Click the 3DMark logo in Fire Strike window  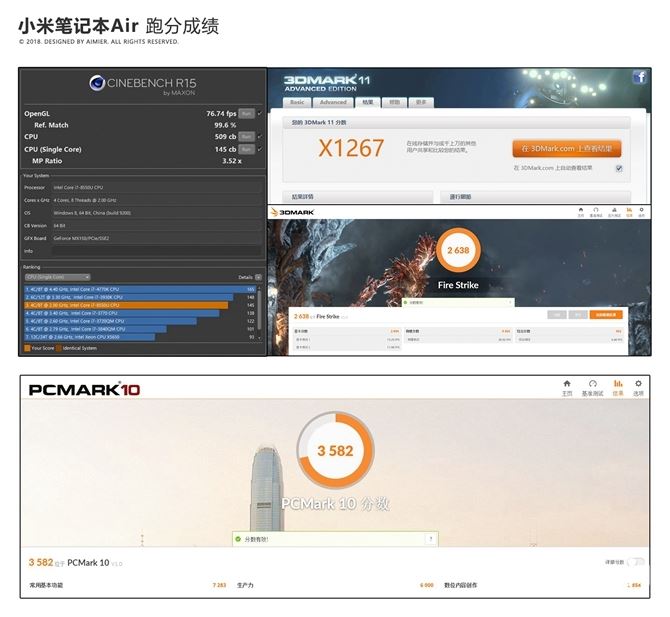tap(293, 212)
